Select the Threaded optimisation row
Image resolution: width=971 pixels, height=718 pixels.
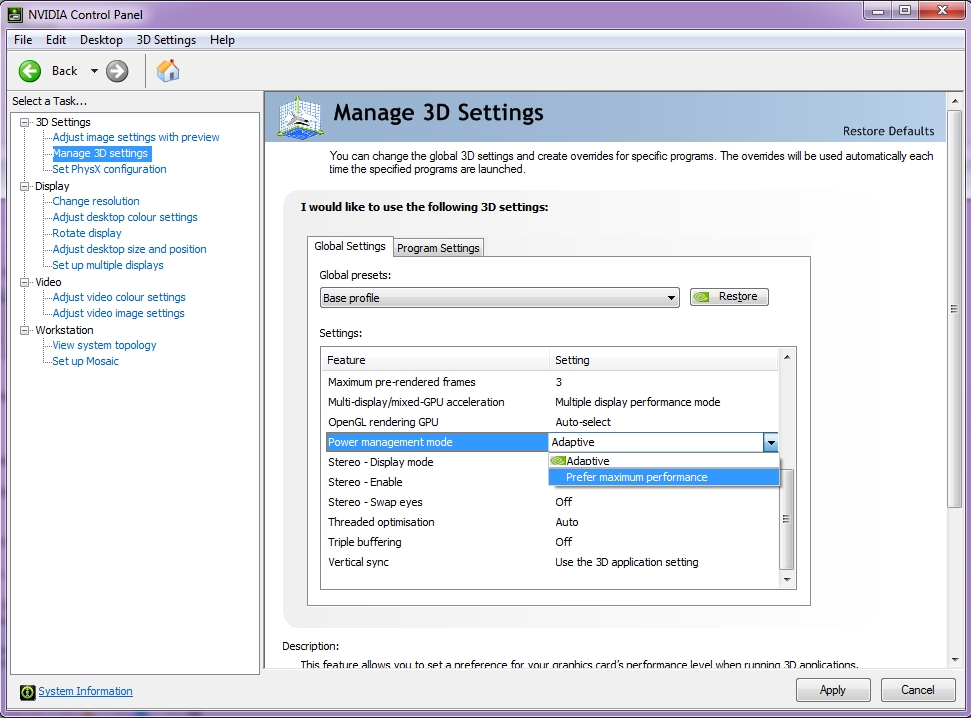pyautogui.click(x=550, y=522)
